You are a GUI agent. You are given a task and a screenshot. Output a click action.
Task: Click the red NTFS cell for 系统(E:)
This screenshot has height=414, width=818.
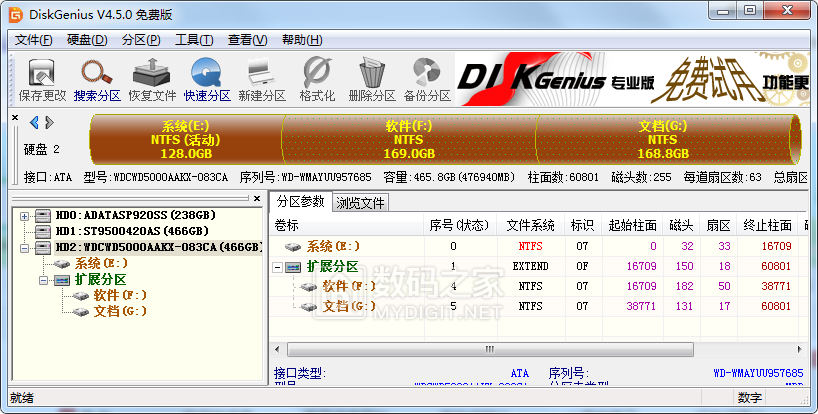pyautogui.click(x=530, y=246)
